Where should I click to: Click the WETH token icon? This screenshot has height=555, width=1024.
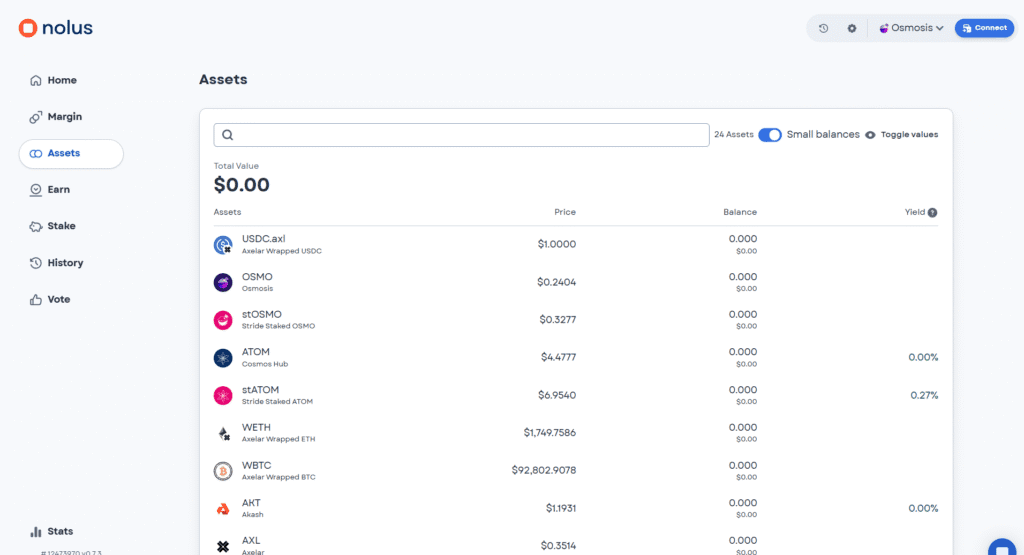[223, 433]
